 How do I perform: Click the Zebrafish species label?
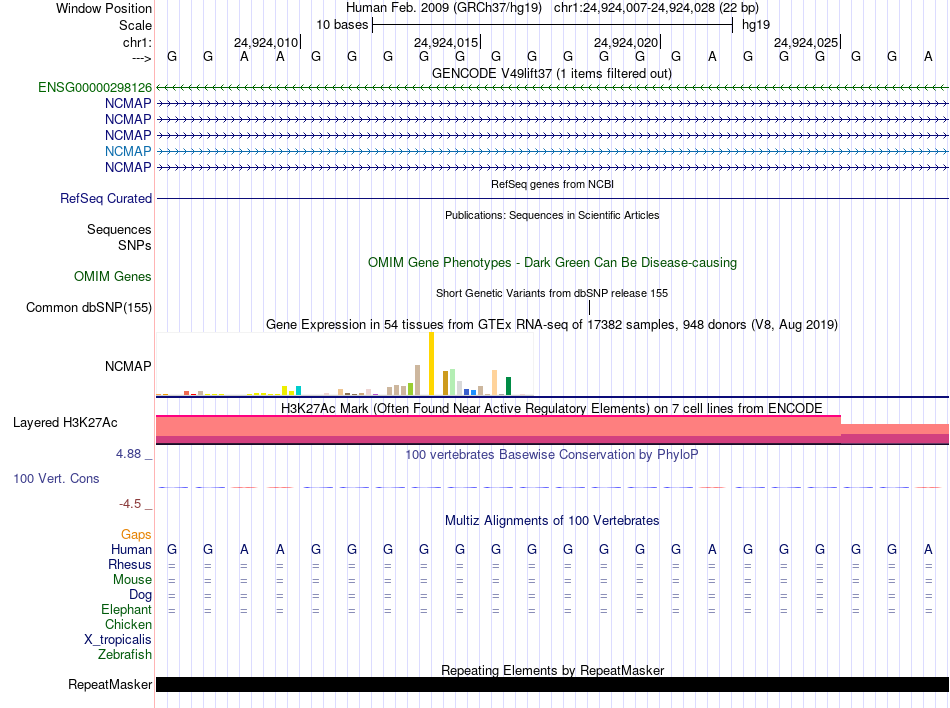tap(125, 655)
